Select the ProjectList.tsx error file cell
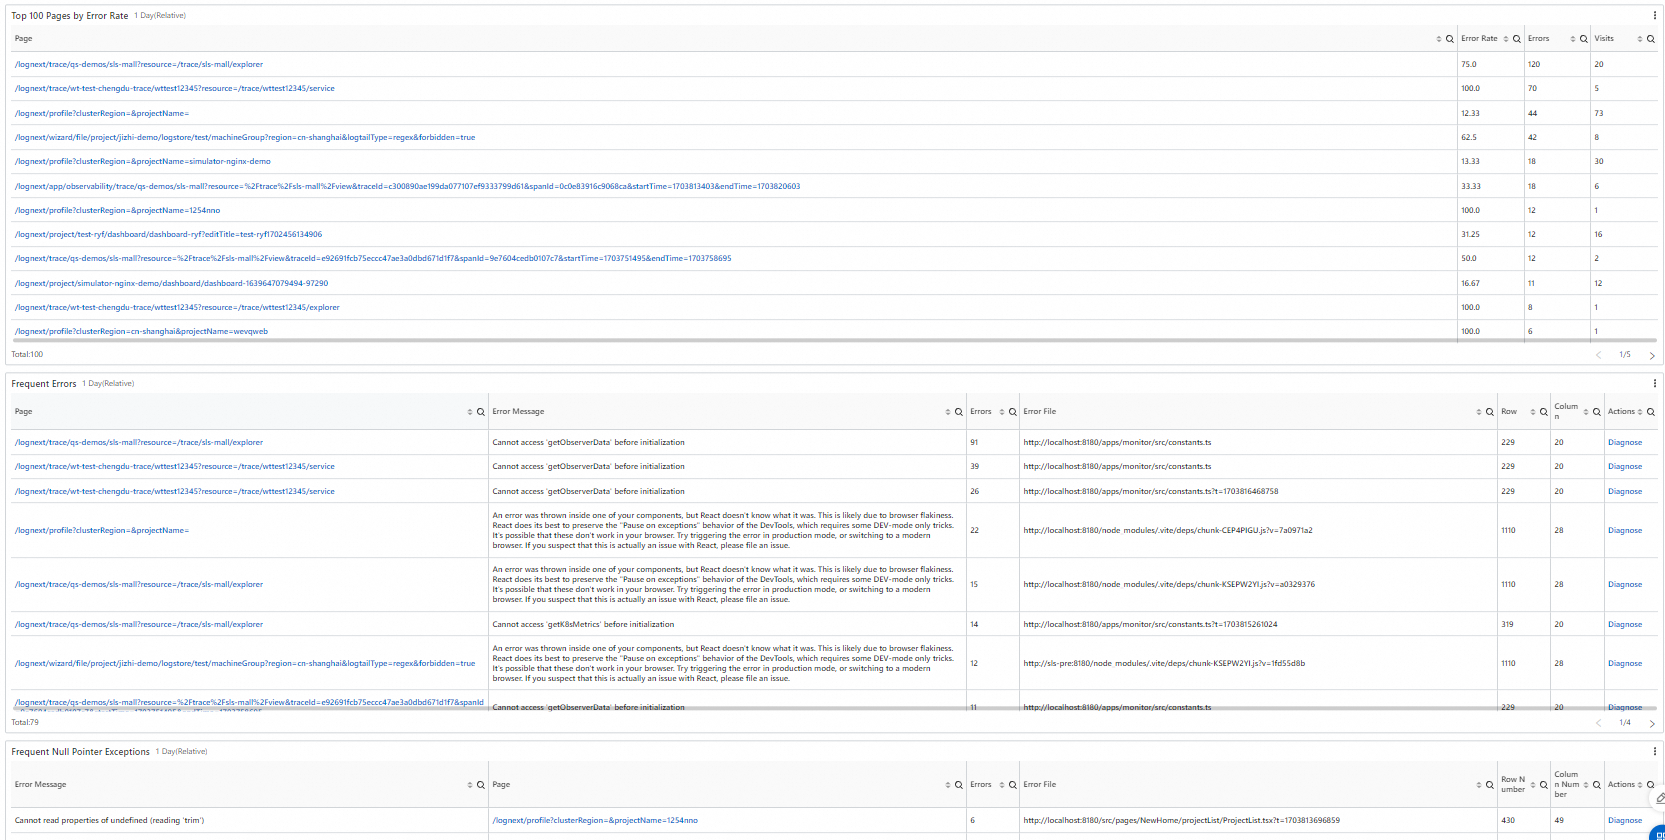Viewport: 1665px width, 840px height. (1181, 820)
